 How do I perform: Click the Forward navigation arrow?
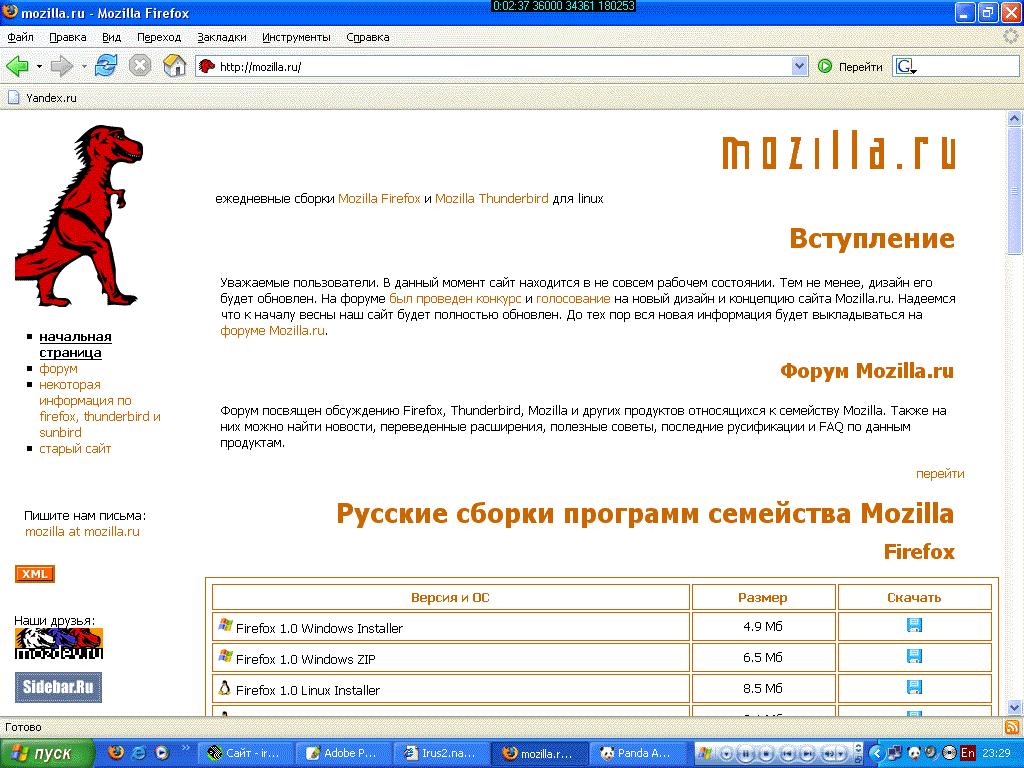[x=61, y=66]
